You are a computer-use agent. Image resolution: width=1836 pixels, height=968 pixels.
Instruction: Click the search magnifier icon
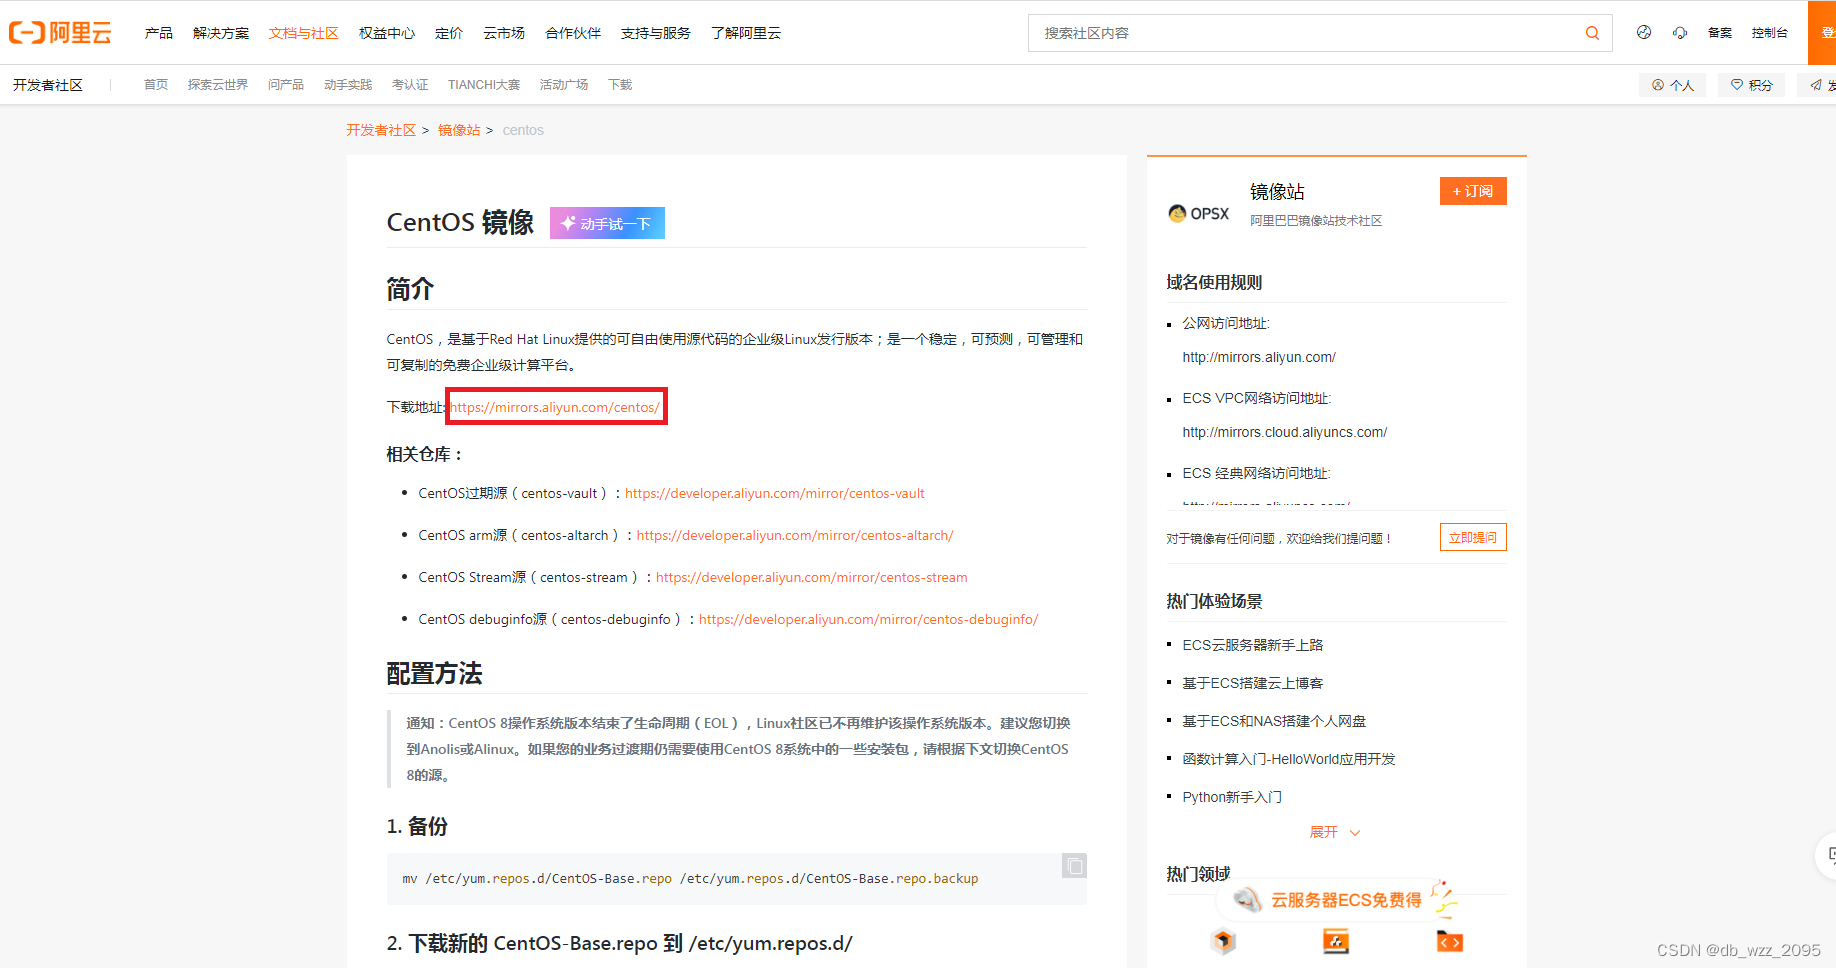click(1592, 33)
